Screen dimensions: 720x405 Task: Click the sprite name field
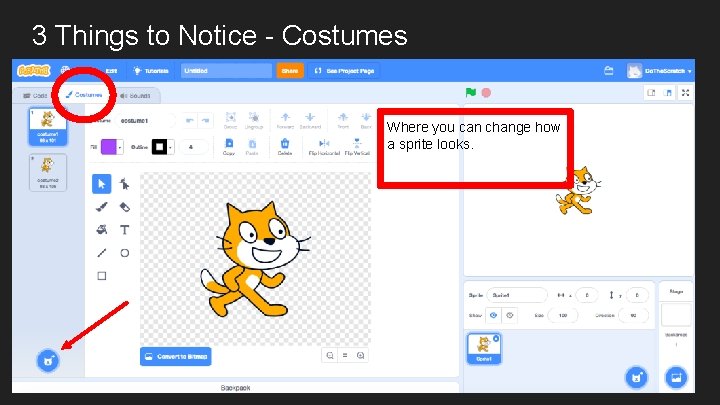(x=517, y=295)
